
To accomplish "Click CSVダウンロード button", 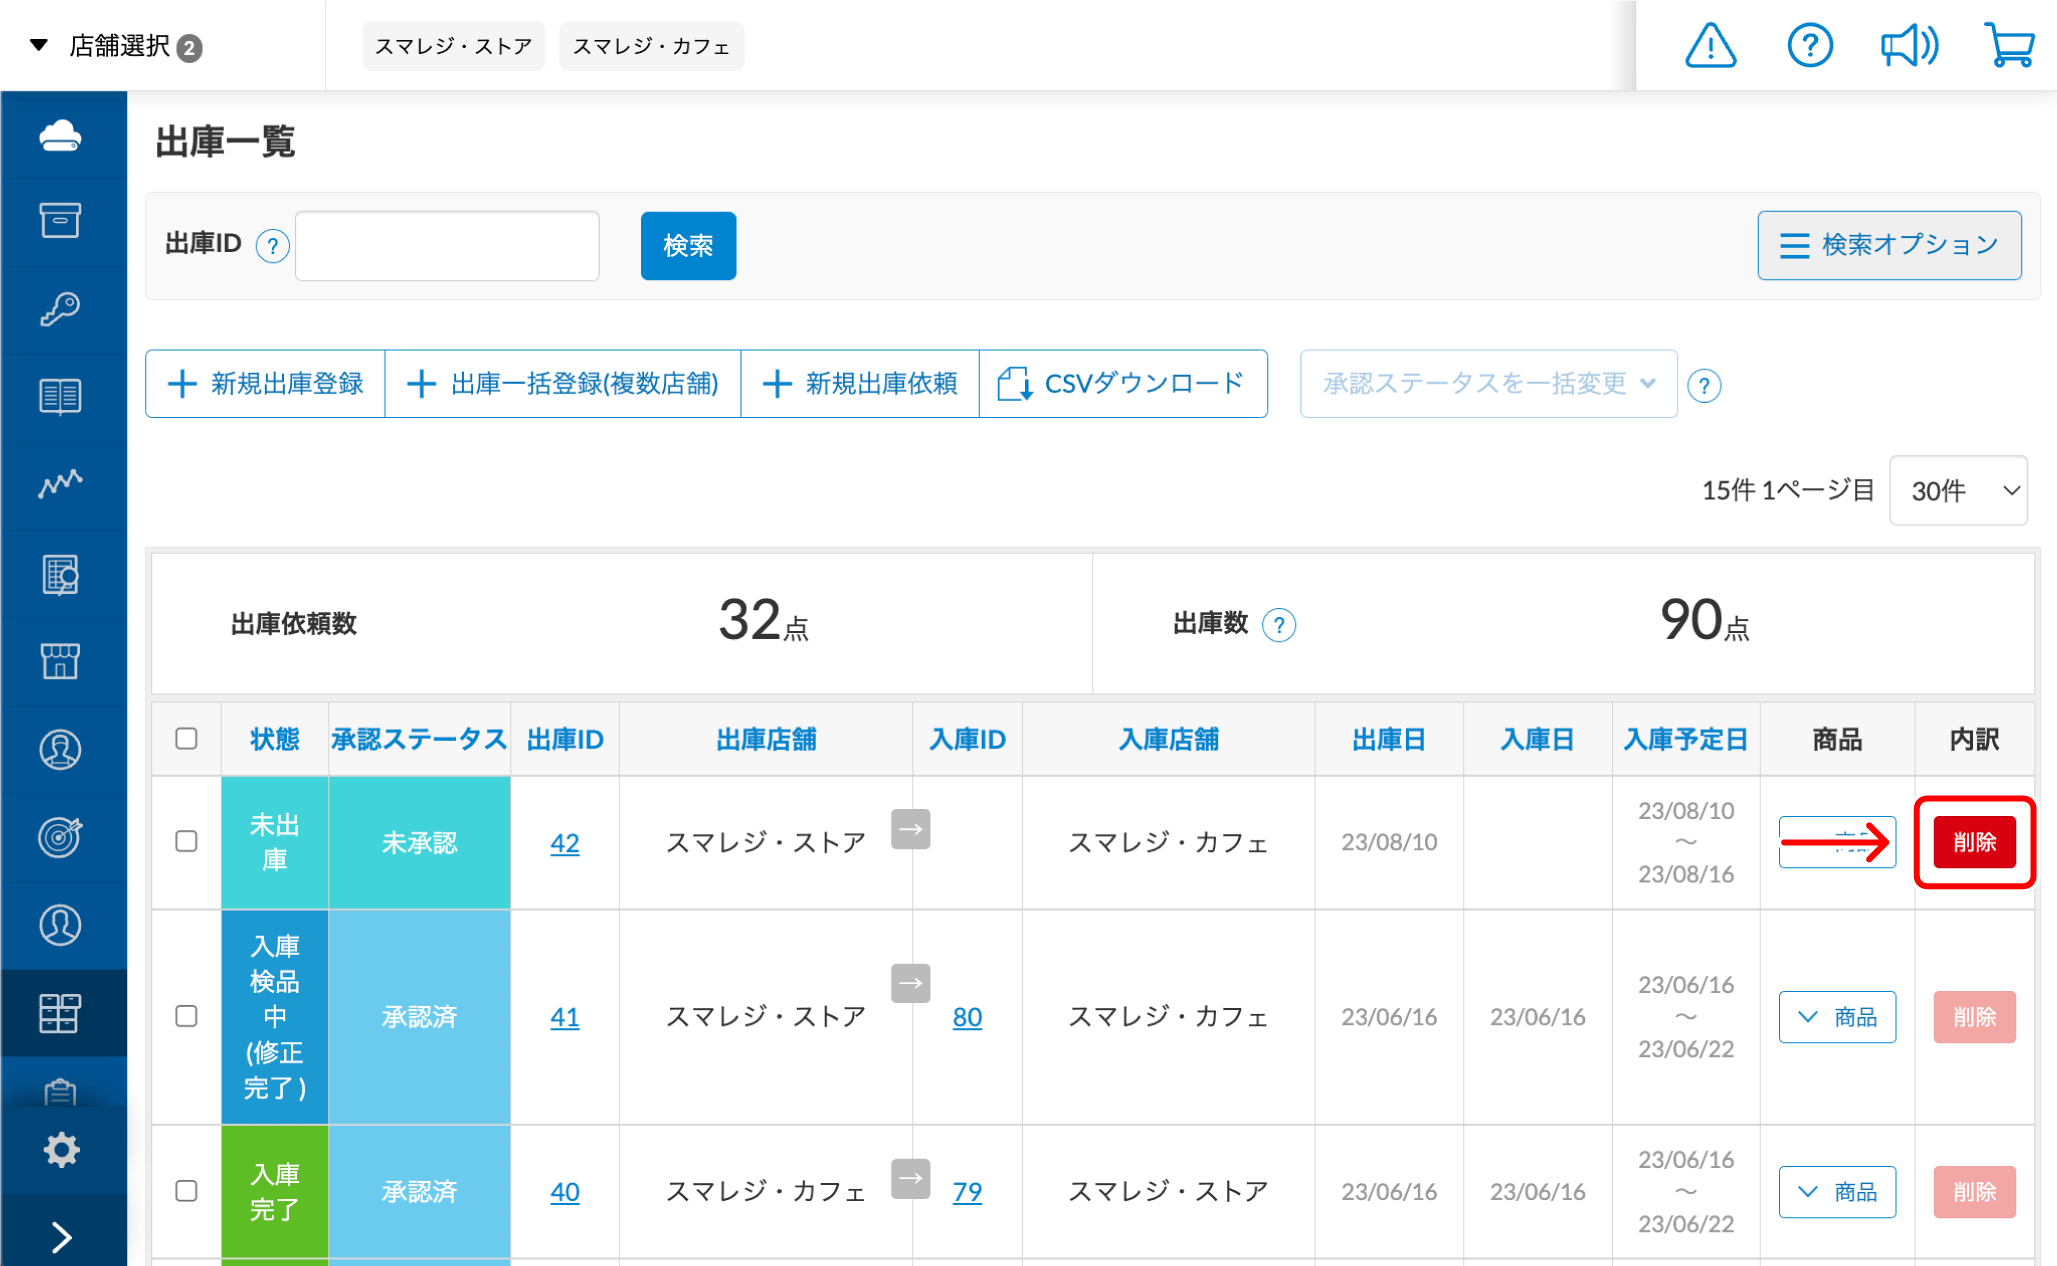I will (x=1123, y=383).
